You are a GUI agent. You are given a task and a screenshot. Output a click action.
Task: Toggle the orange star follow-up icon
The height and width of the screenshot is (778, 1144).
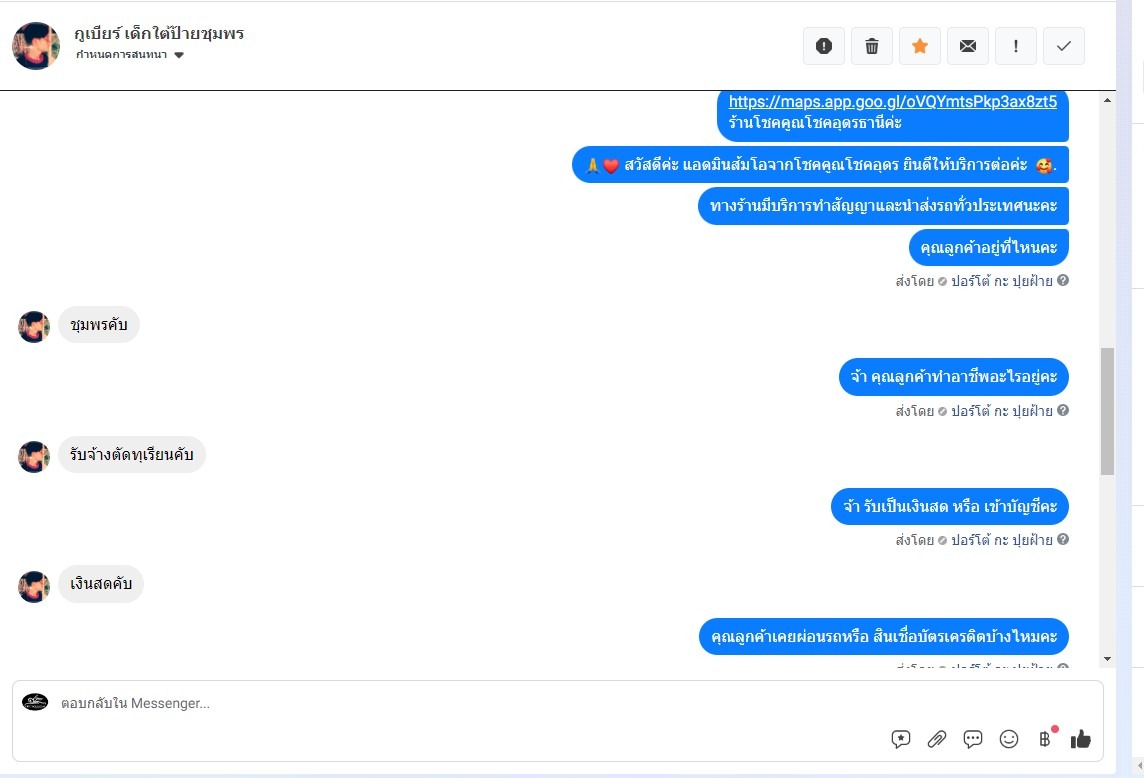pos(920,46)
